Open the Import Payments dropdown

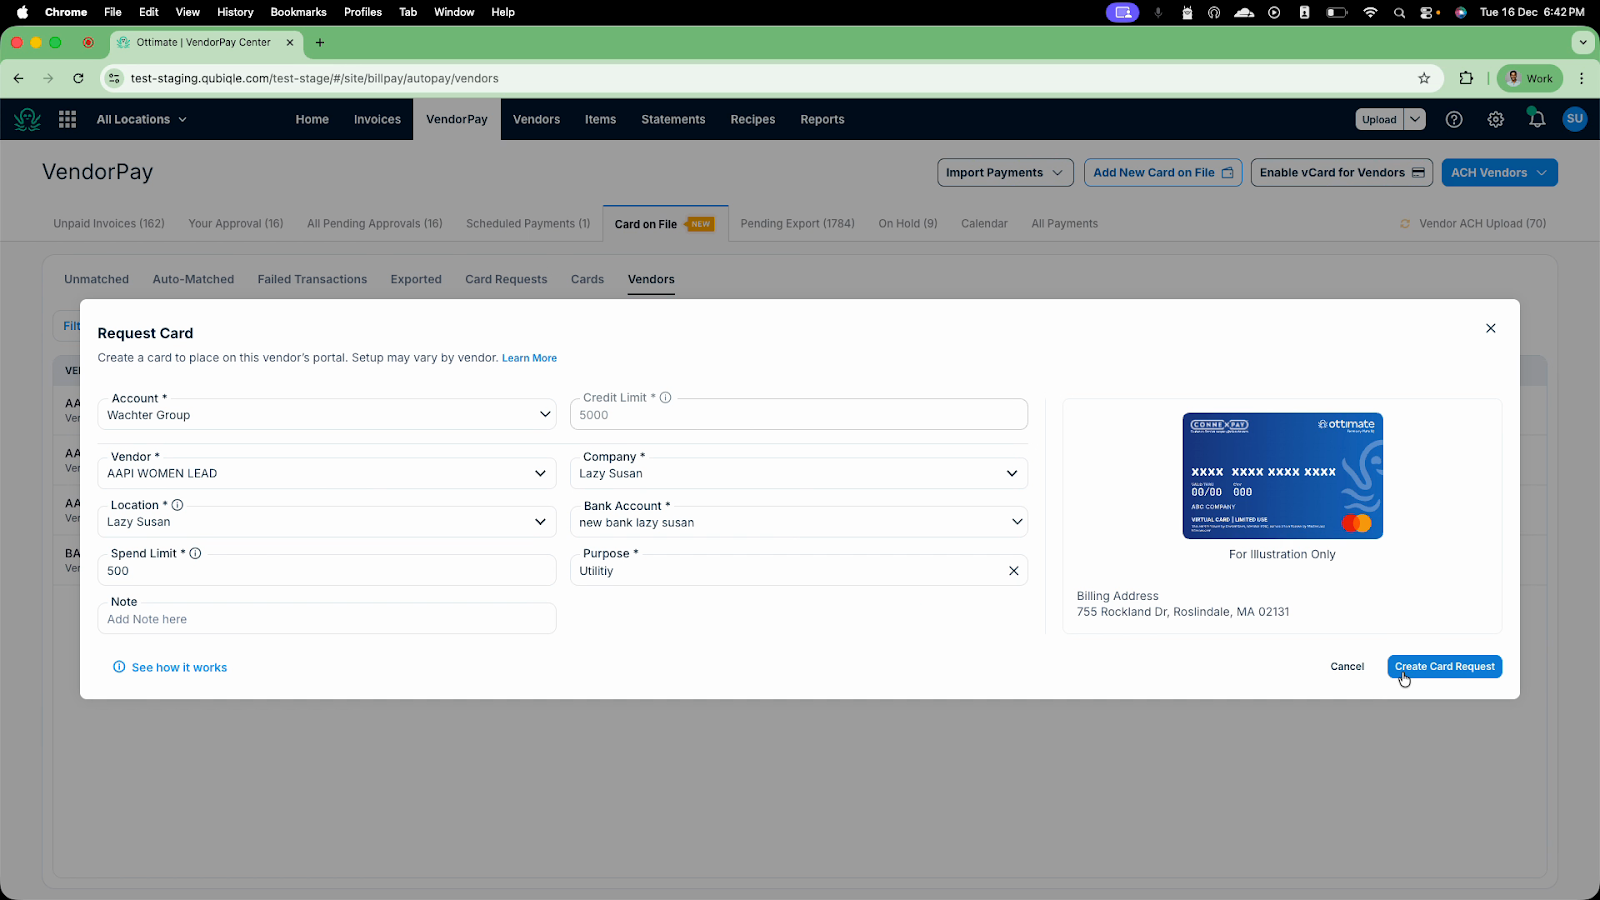(1005, 172)
